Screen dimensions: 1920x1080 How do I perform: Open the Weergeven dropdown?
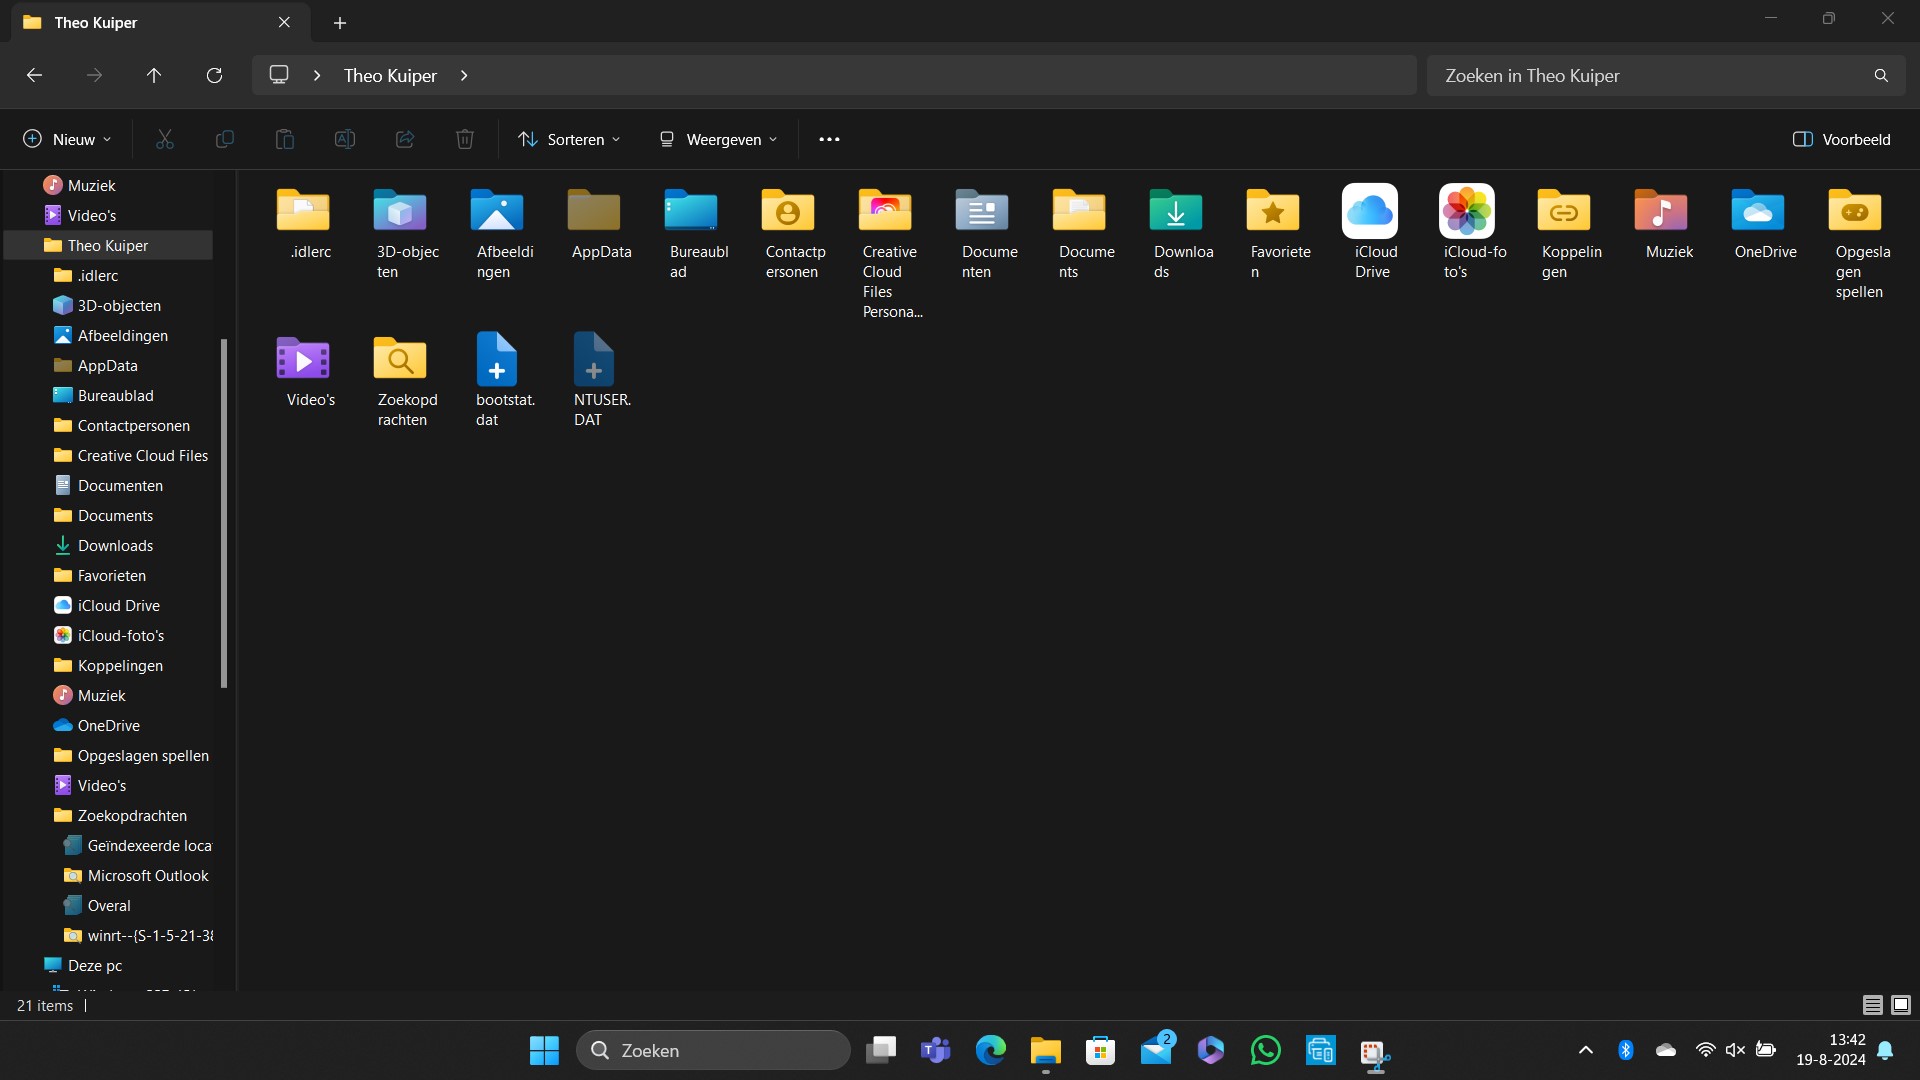click(718, 139)
